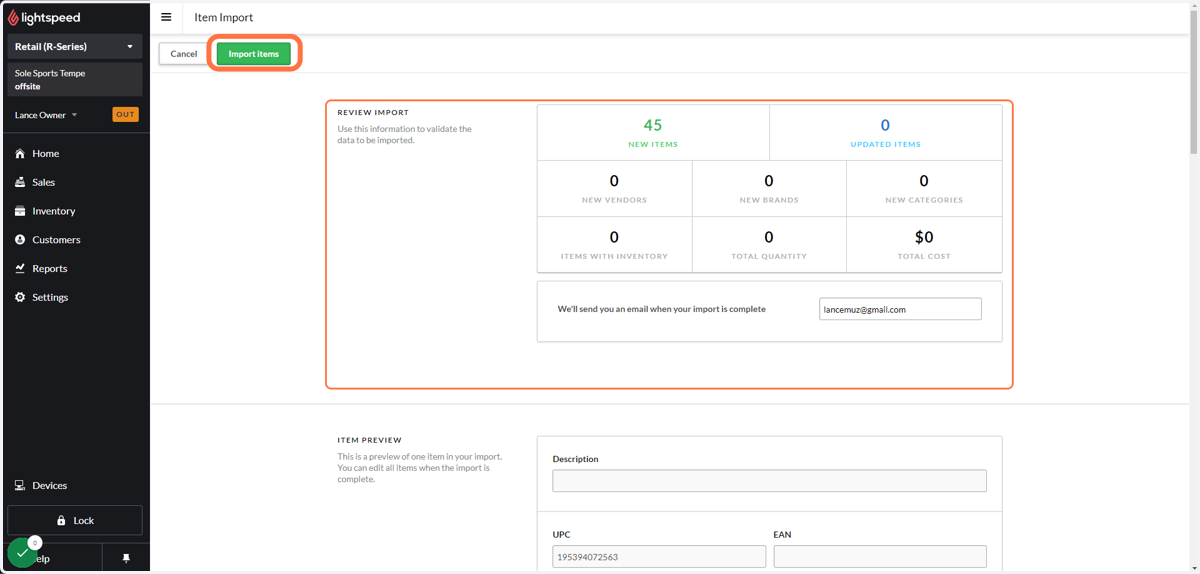Open the Retail (R-Series) product dropdown
1200x574 pixels.
pos(75,47)
